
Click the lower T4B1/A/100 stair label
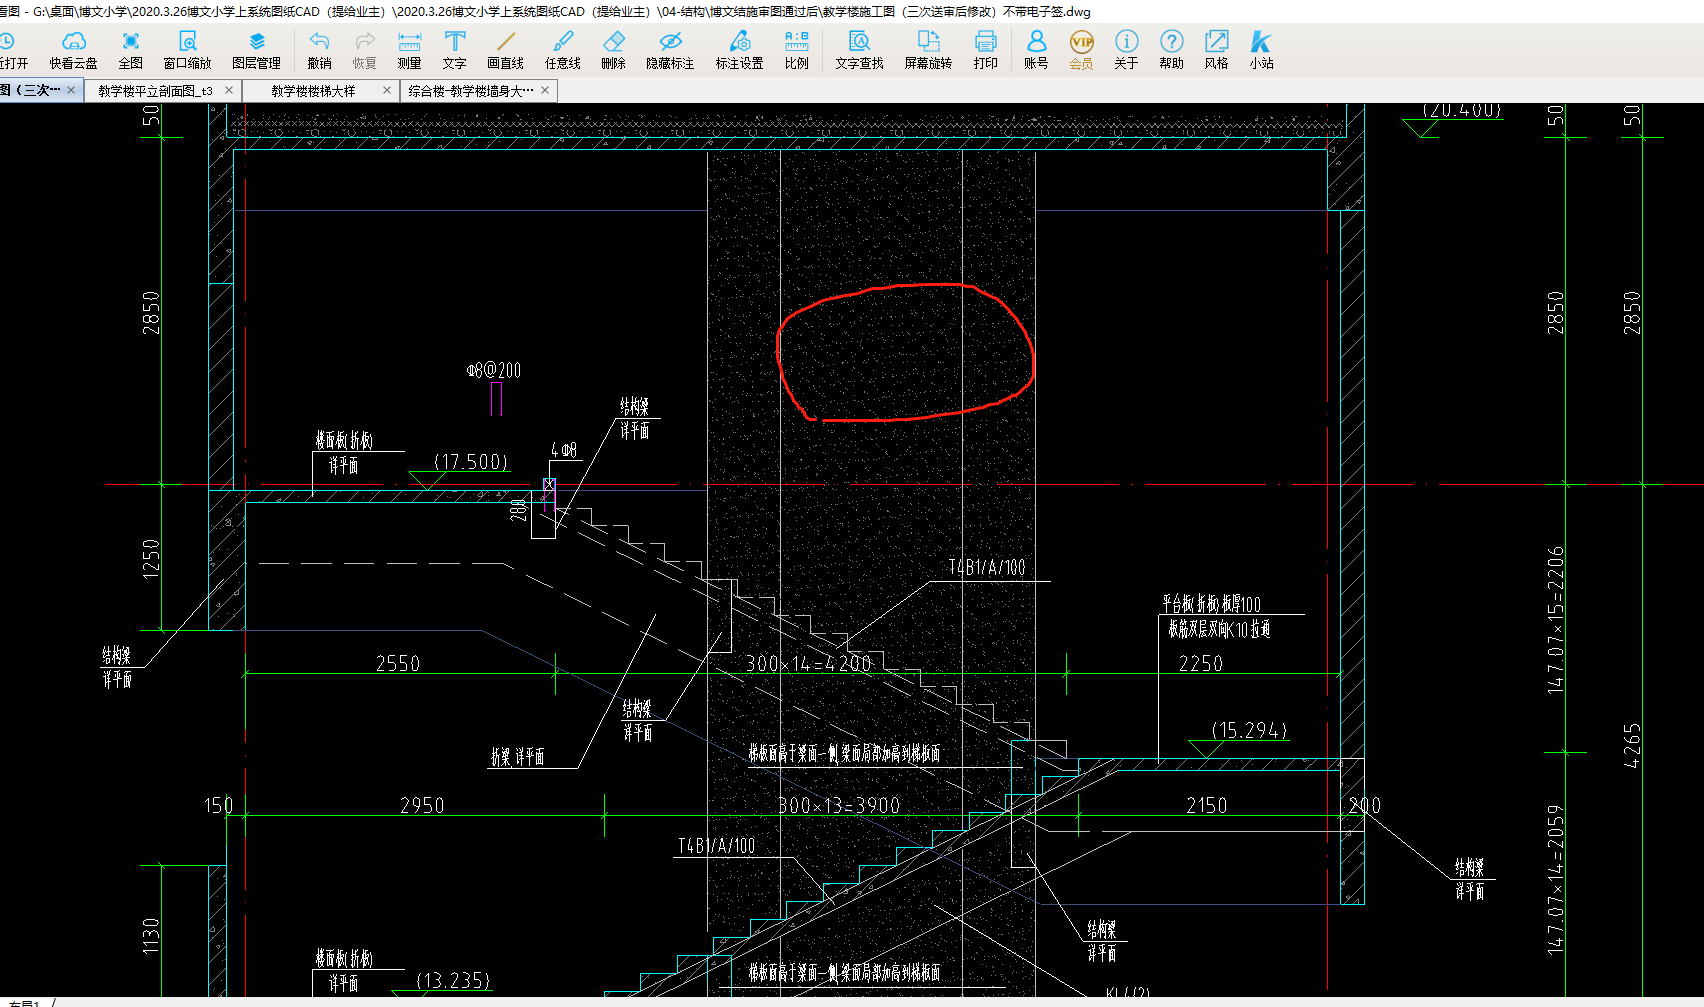pyautogui.click(x=717, y=846)
